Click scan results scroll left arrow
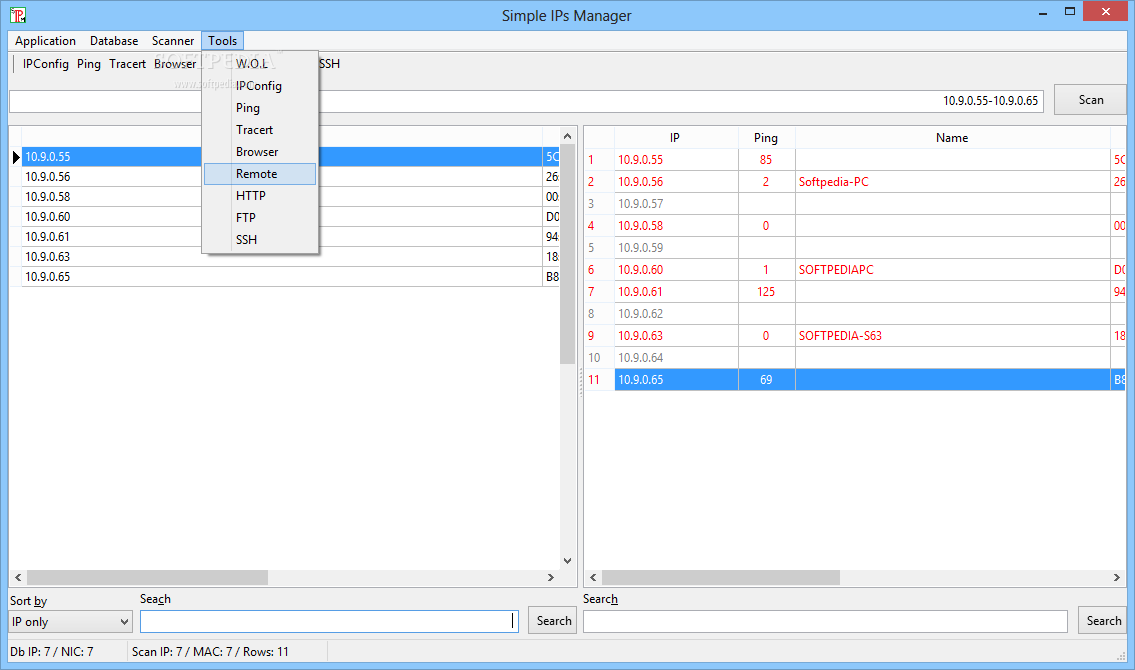The height and width of the screenshot is (670, 1135). tap(593, 577)
